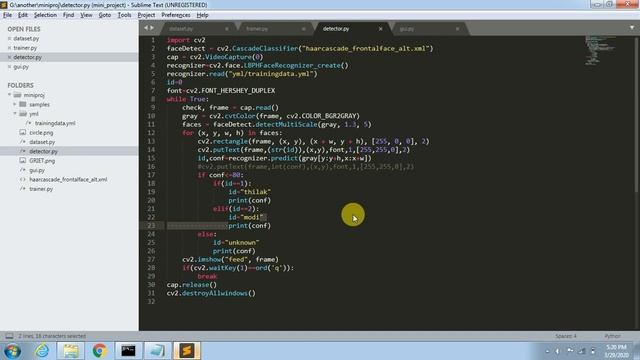
Task: Open Google Chrome from the taskbar
Action: tap(100, 351)
